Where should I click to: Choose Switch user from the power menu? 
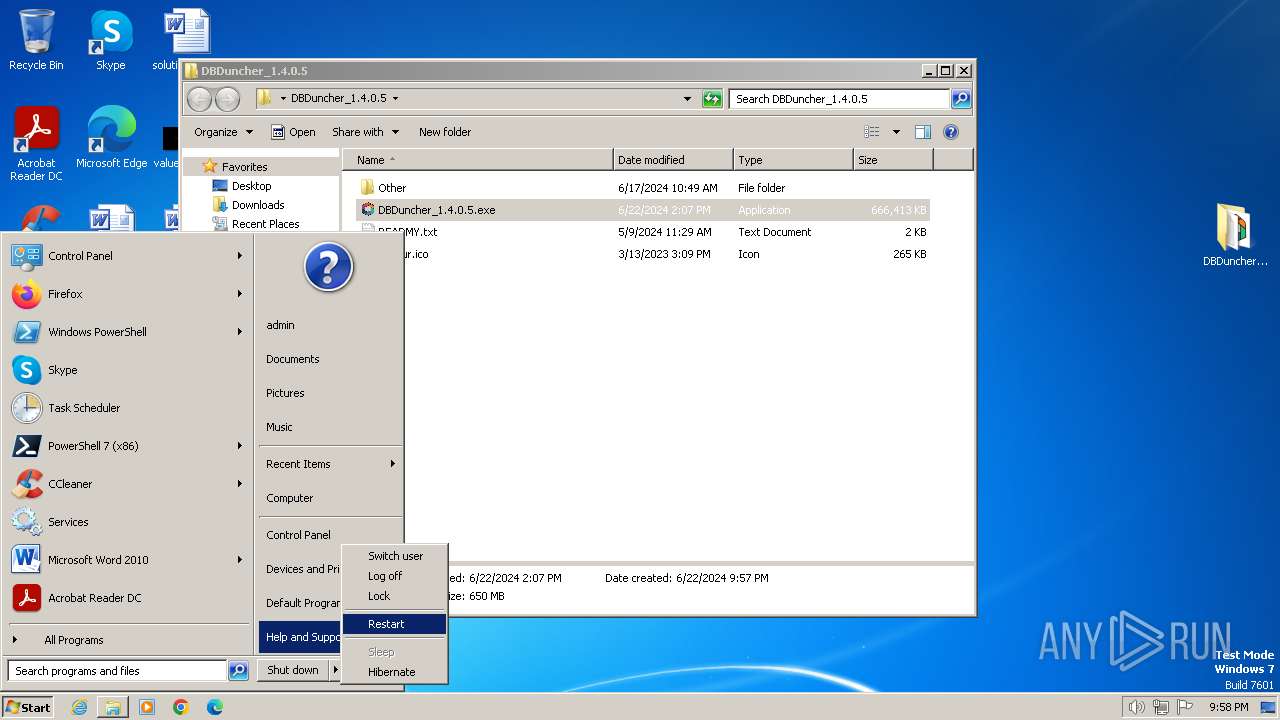(395, 556)
